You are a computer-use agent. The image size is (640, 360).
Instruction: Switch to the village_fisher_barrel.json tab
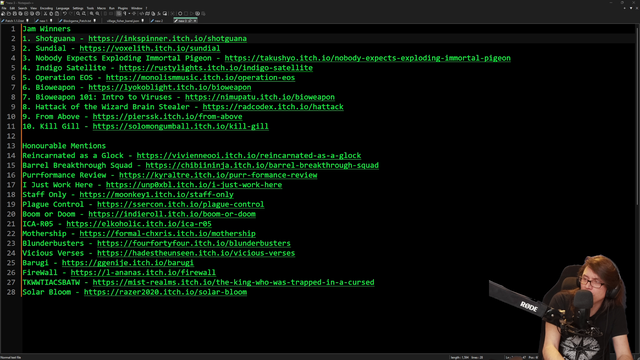[x=124, y=21]
